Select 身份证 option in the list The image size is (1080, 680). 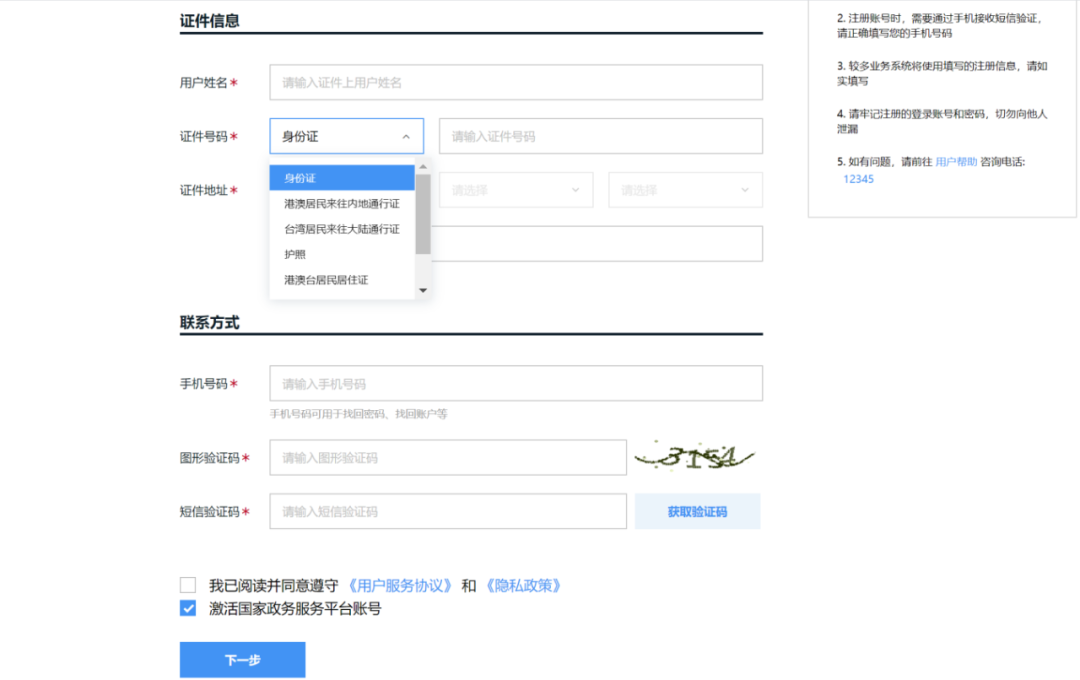click(x=342, y=178)
